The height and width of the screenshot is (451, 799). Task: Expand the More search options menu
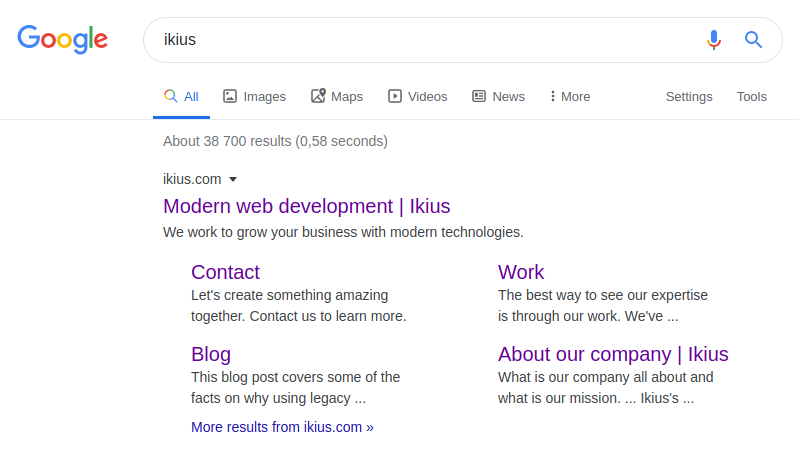coord(570,96)
